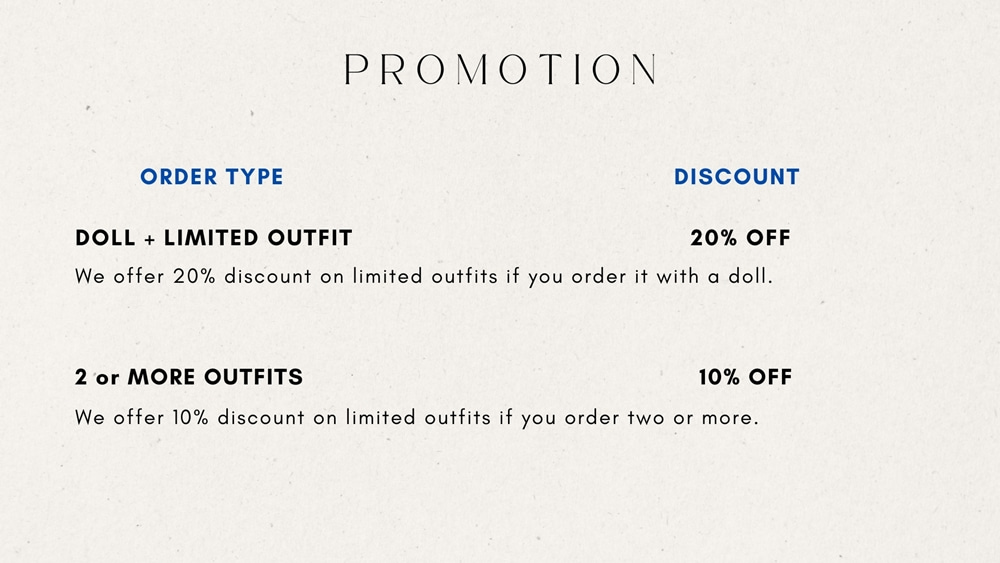Click the 2 or MORE OUTFITS heading

coord(189,377)
